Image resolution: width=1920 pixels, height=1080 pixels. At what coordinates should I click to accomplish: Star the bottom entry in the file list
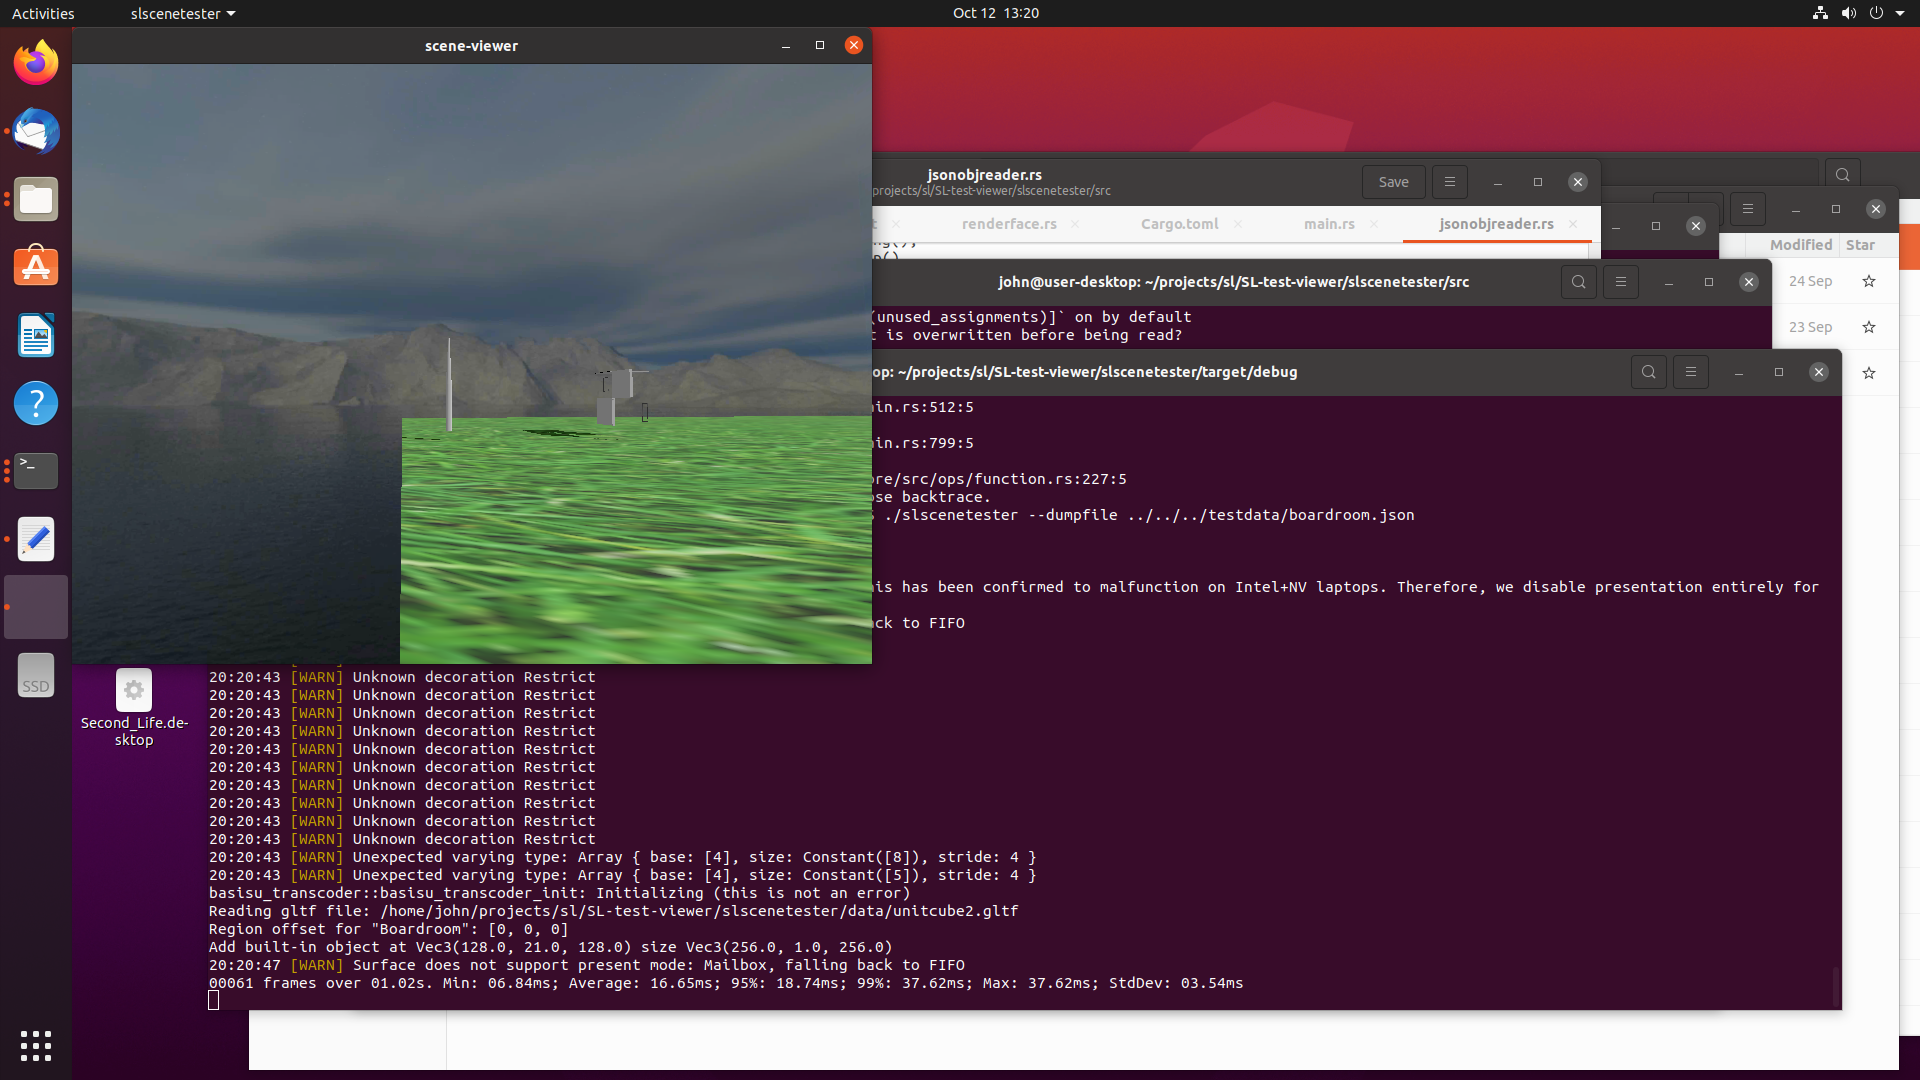[1869, 372]
